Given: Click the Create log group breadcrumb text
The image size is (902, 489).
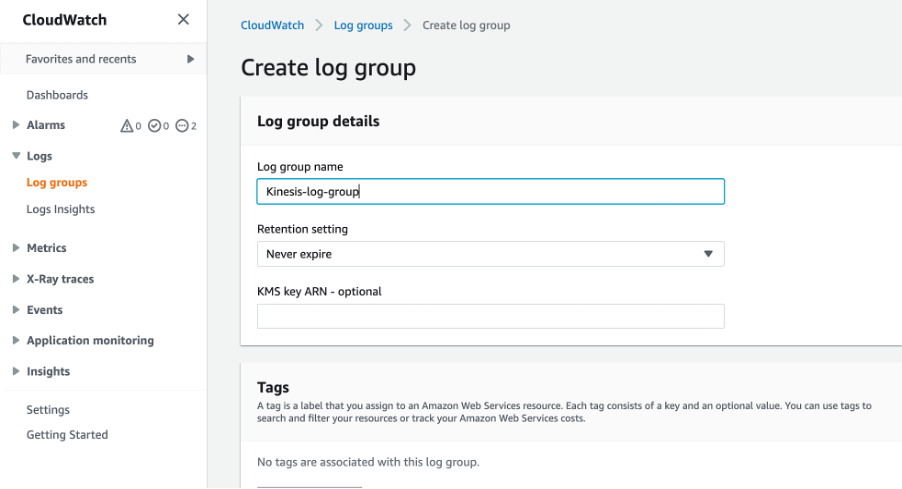Looking at the screenshot, I should pos(466,25).
